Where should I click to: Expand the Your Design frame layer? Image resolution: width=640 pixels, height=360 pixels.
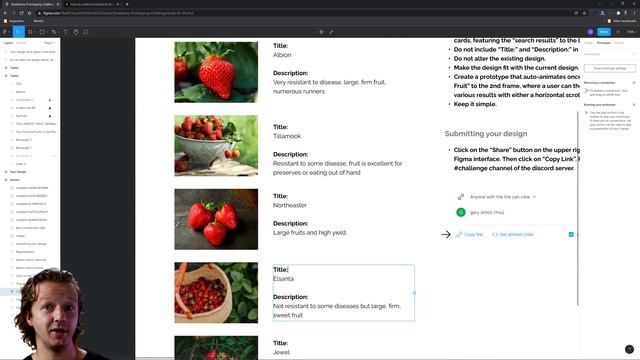point(6,172)
